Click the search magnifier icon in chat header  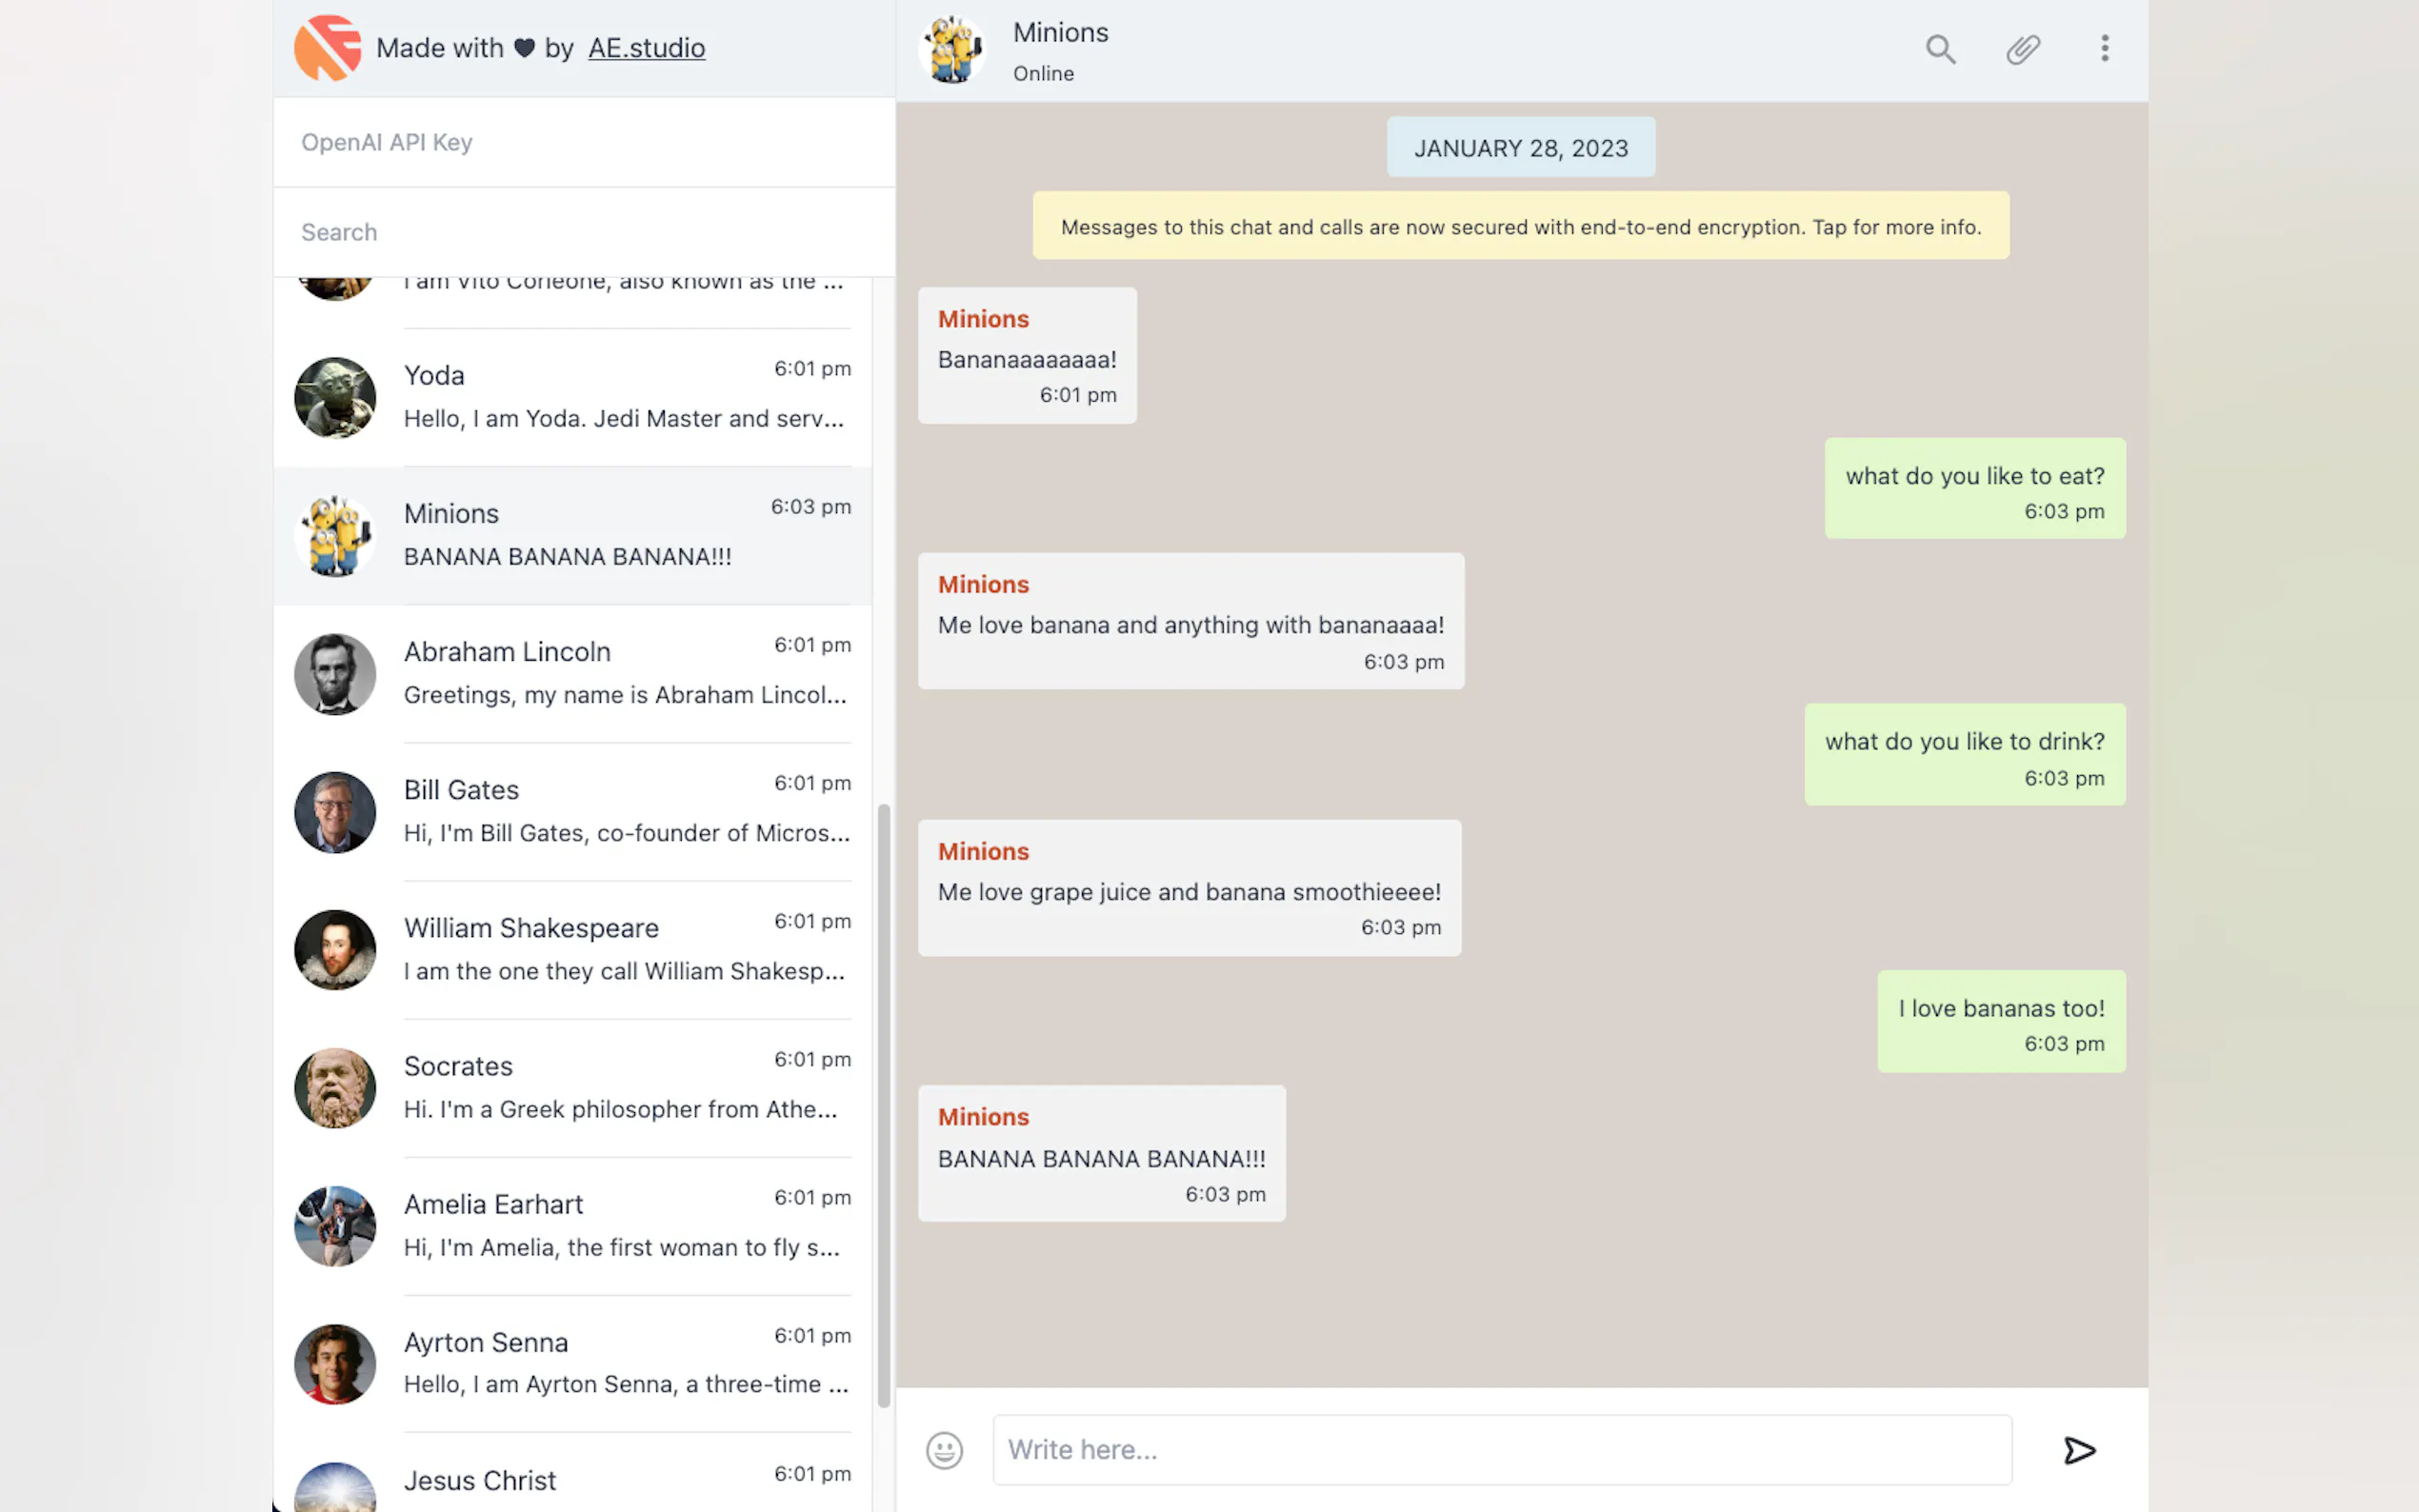click(1940, 49)
